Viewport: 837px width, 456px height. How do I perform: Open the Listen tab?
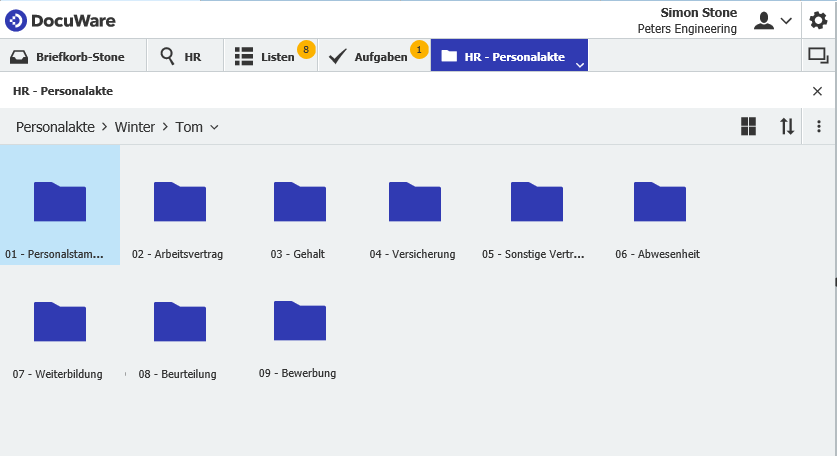pos(266,57)
